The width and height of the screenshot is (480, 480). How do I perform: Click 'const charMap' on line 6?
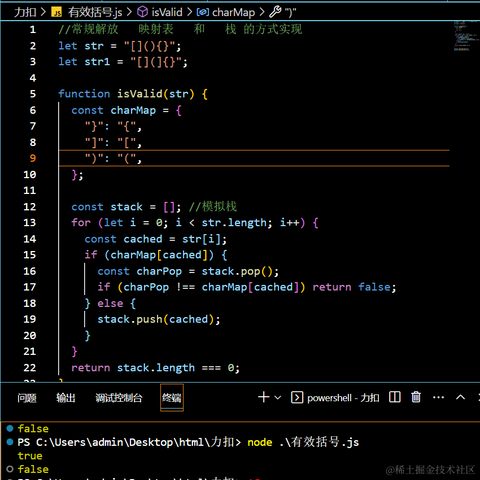tap(114, 110)
